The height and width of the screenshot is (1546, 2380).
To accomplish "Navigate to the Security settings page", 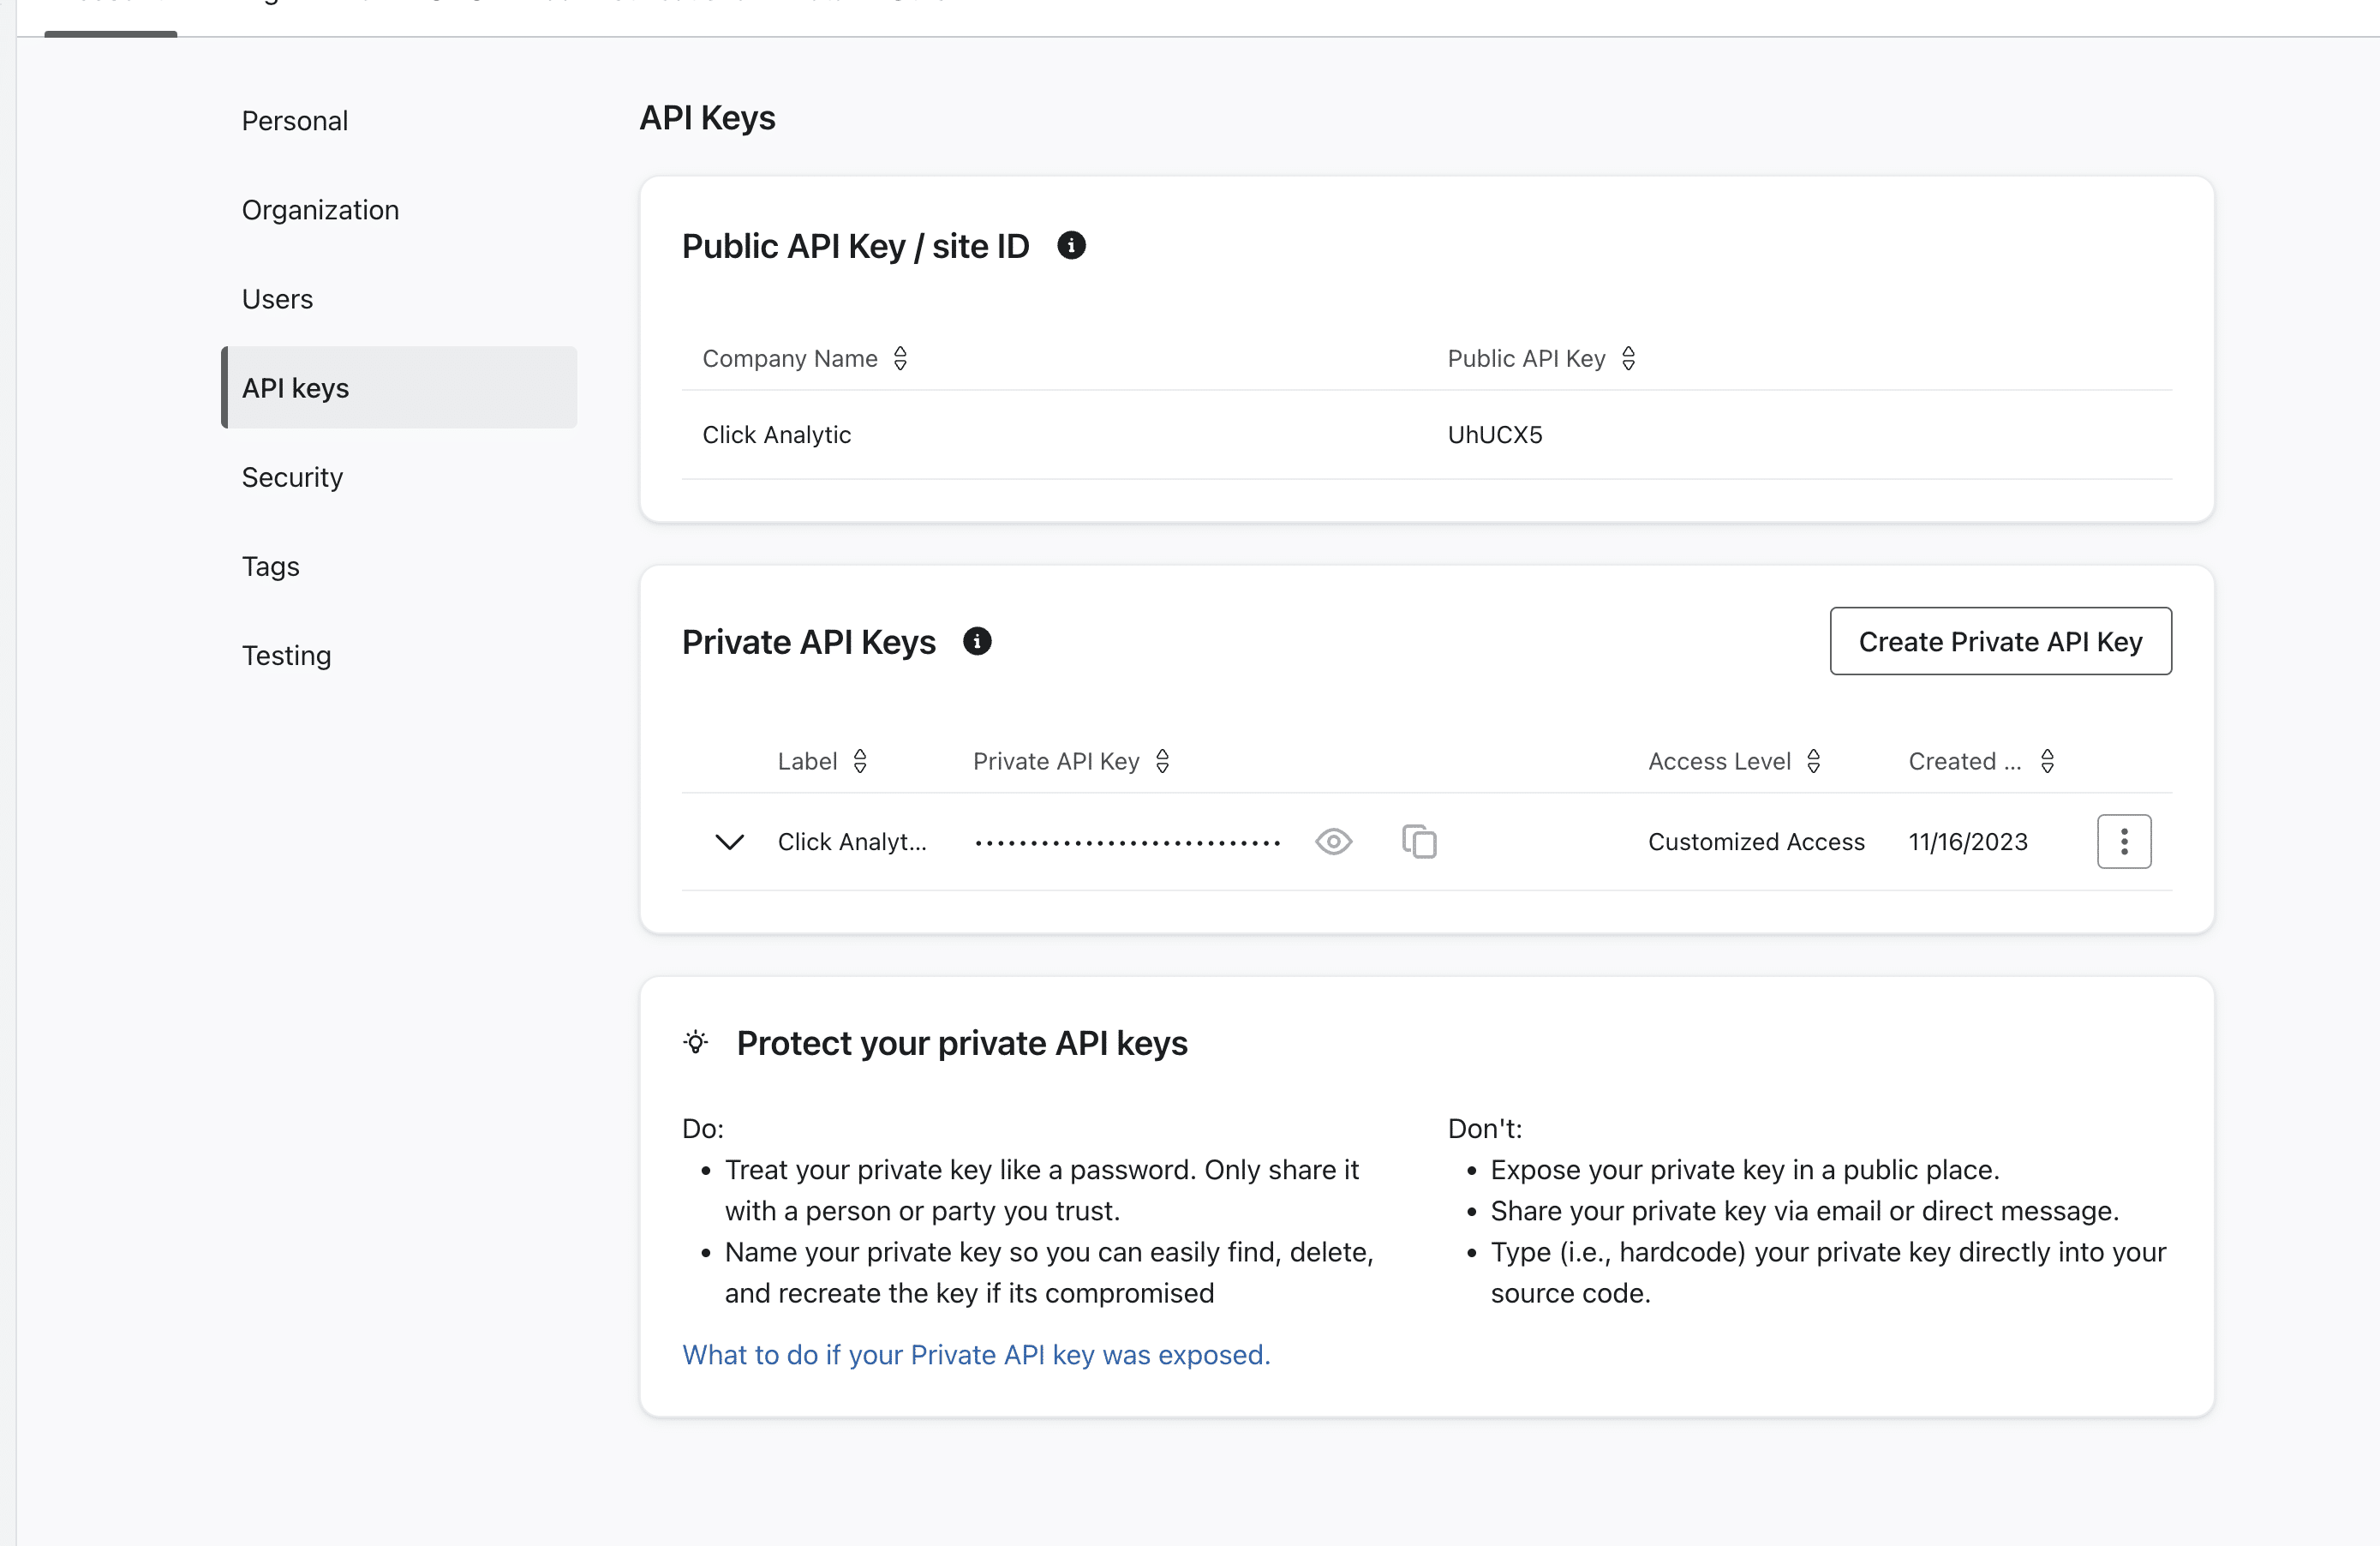I will (291, 476).
